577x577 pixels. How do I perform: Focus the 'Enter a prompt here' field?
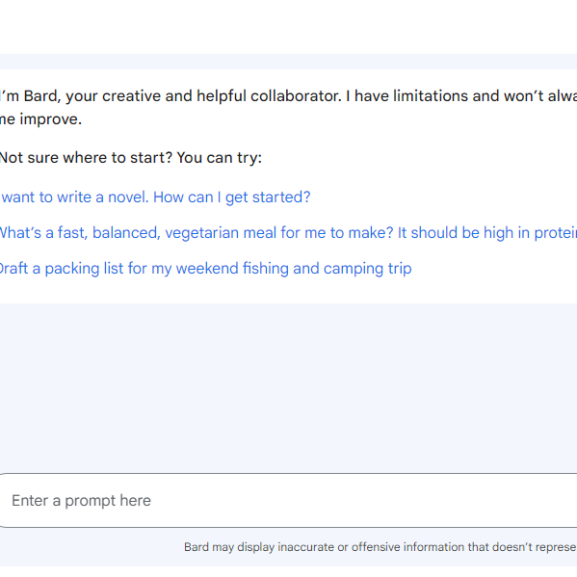coord(288,500)
